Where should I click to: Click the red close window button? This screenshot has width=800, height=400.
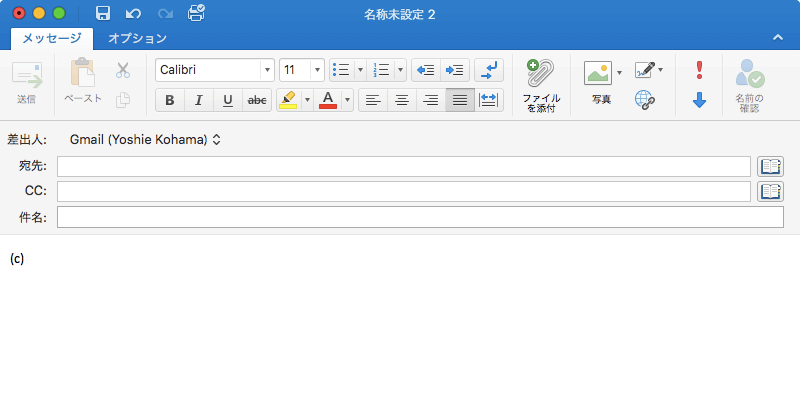19,13
